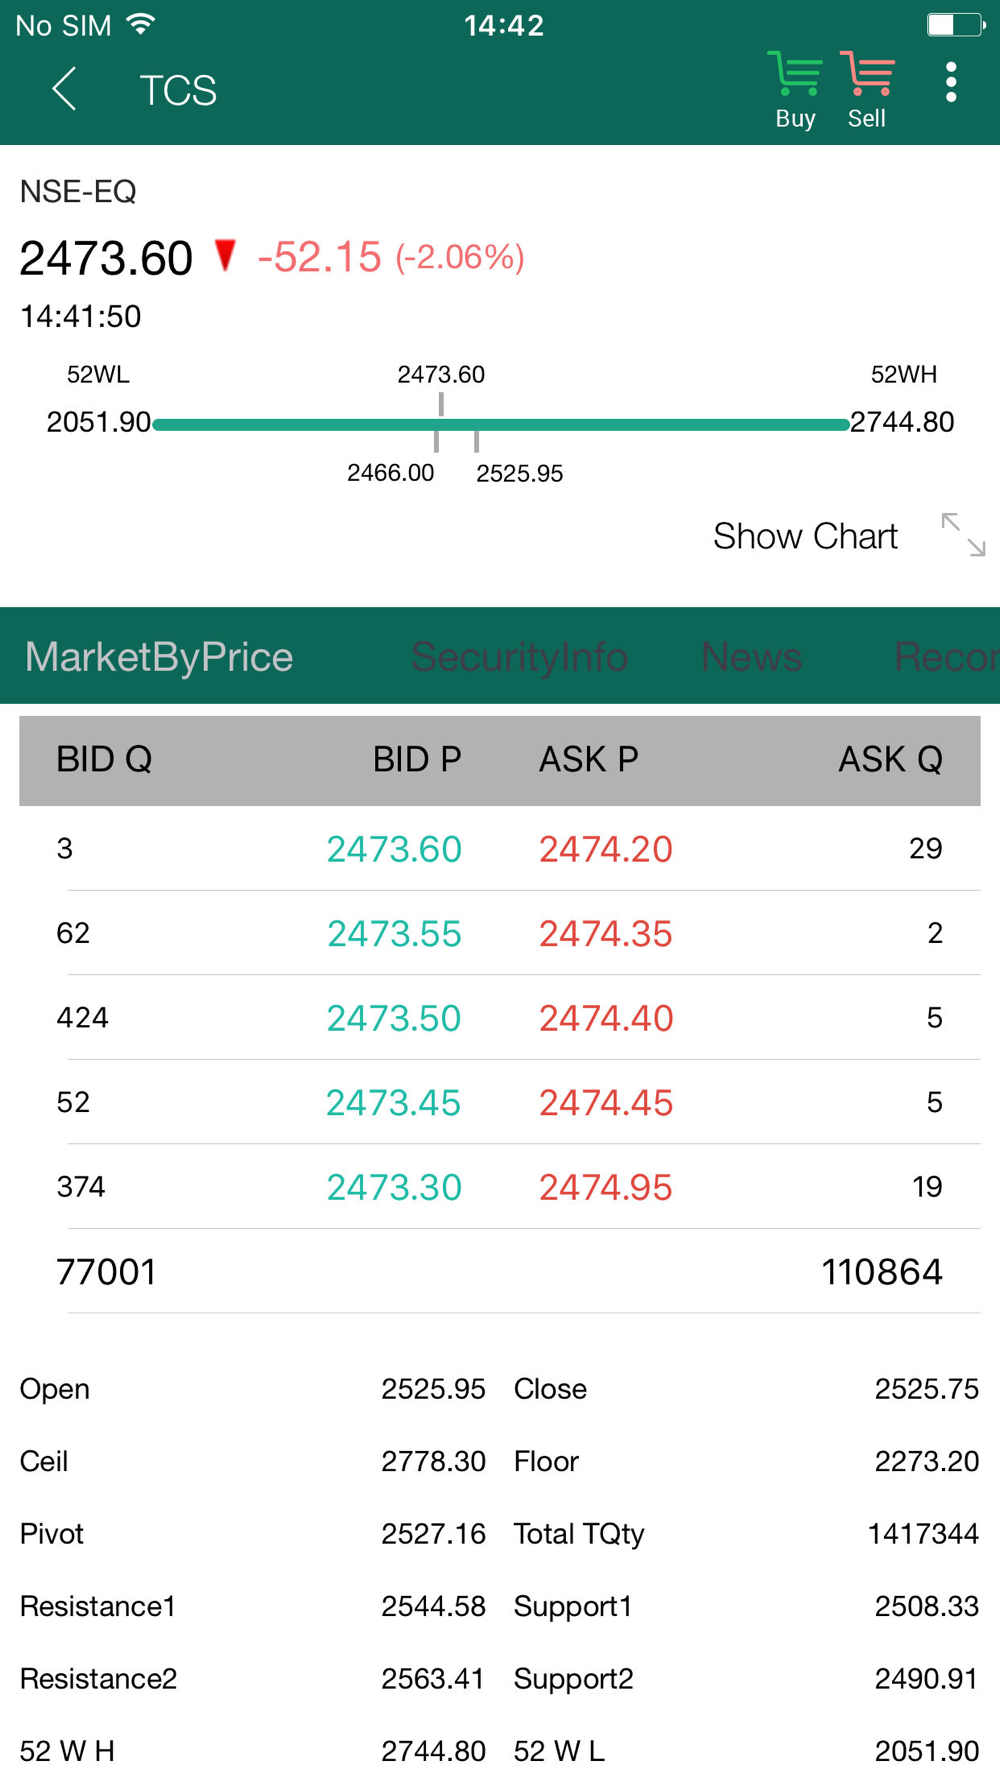
Task: Tap the 52-week range bar
Action: click(x=500, y=425)
